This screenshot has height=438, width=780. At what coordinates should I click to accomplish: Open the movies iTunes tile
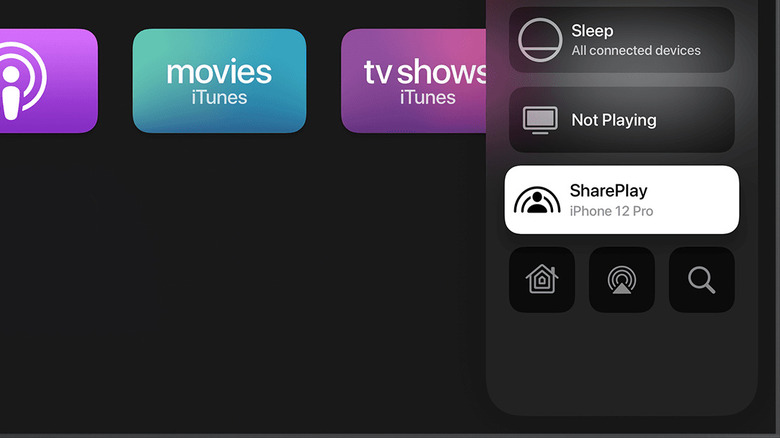[x=219, y=81]
